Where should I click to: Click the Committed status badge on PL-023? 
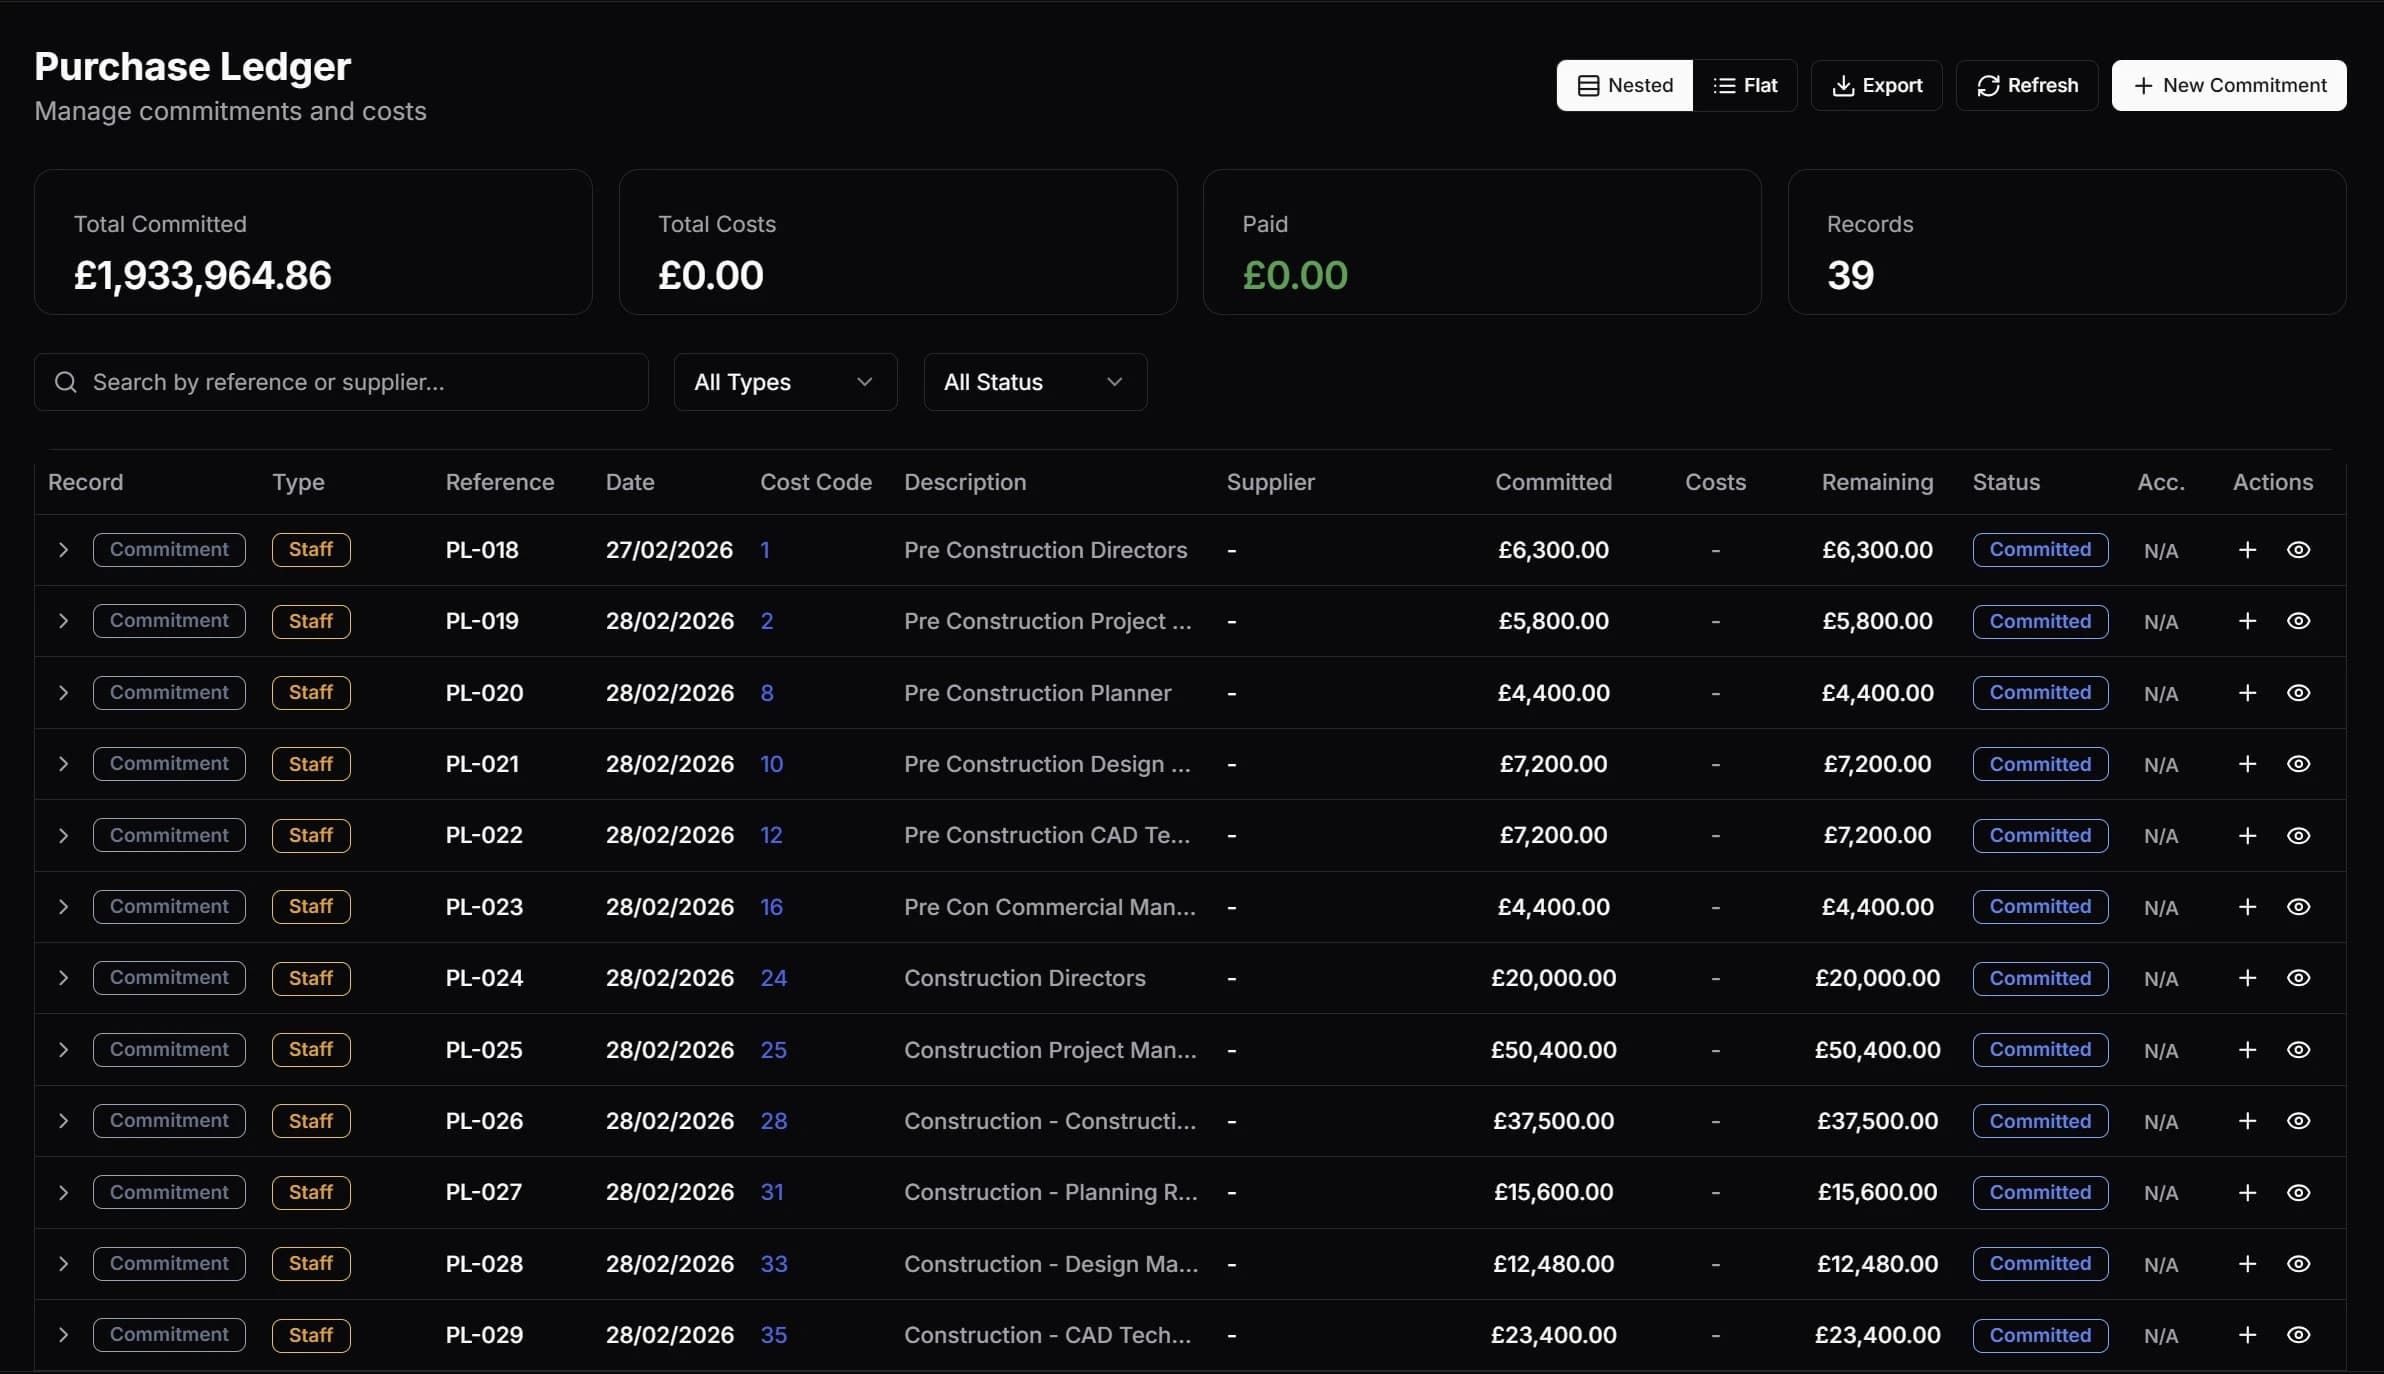2040,907
